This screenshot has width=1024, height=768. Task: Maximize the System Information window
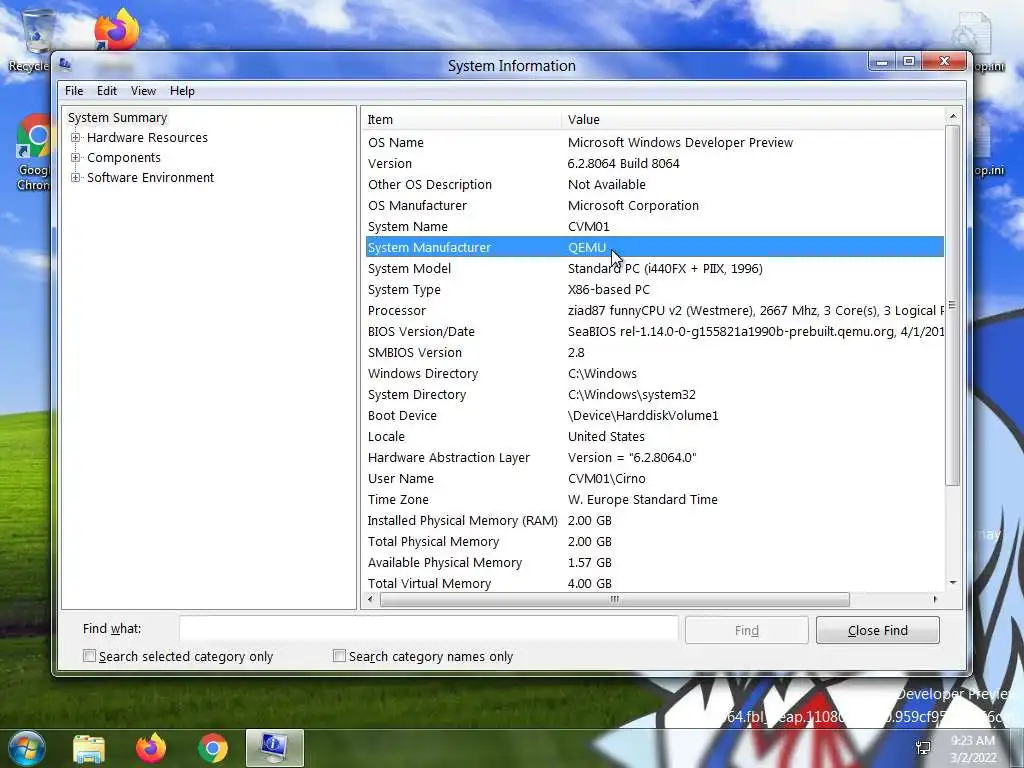pyautogui.click(x=908, y=61)
